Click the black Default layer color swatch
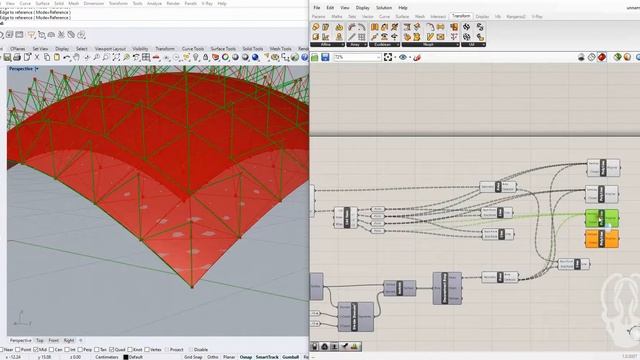This screenshot has width=640, height=360. (x=126, y=357)
